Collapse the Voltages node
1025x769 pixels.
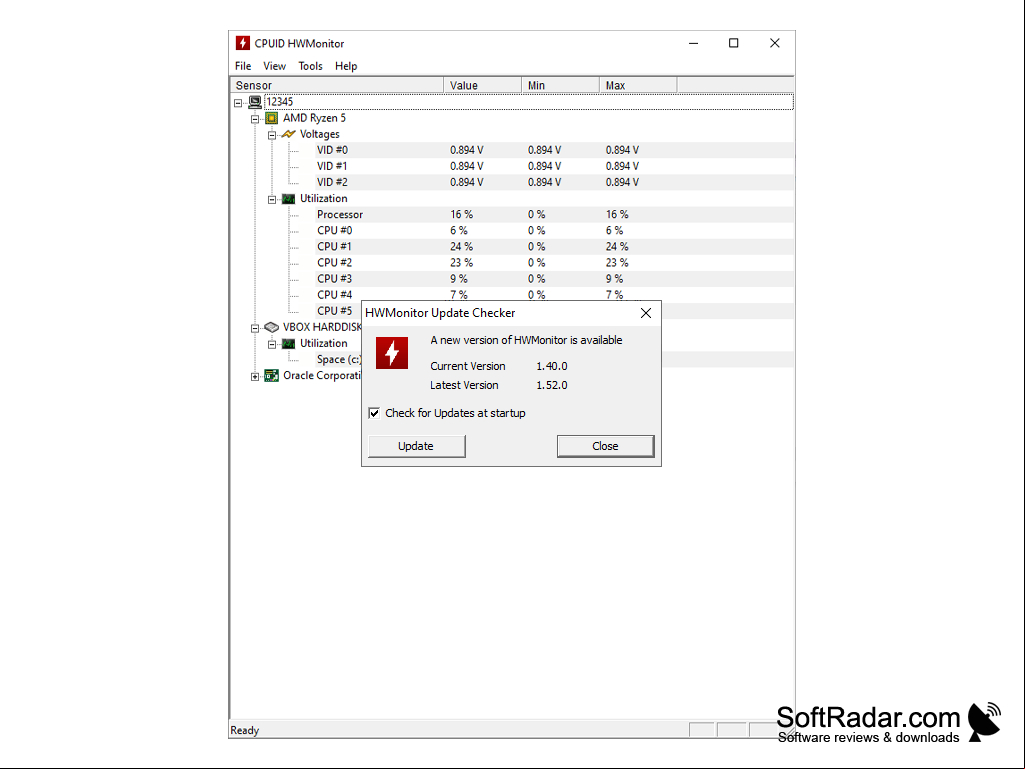click(272, 135)
